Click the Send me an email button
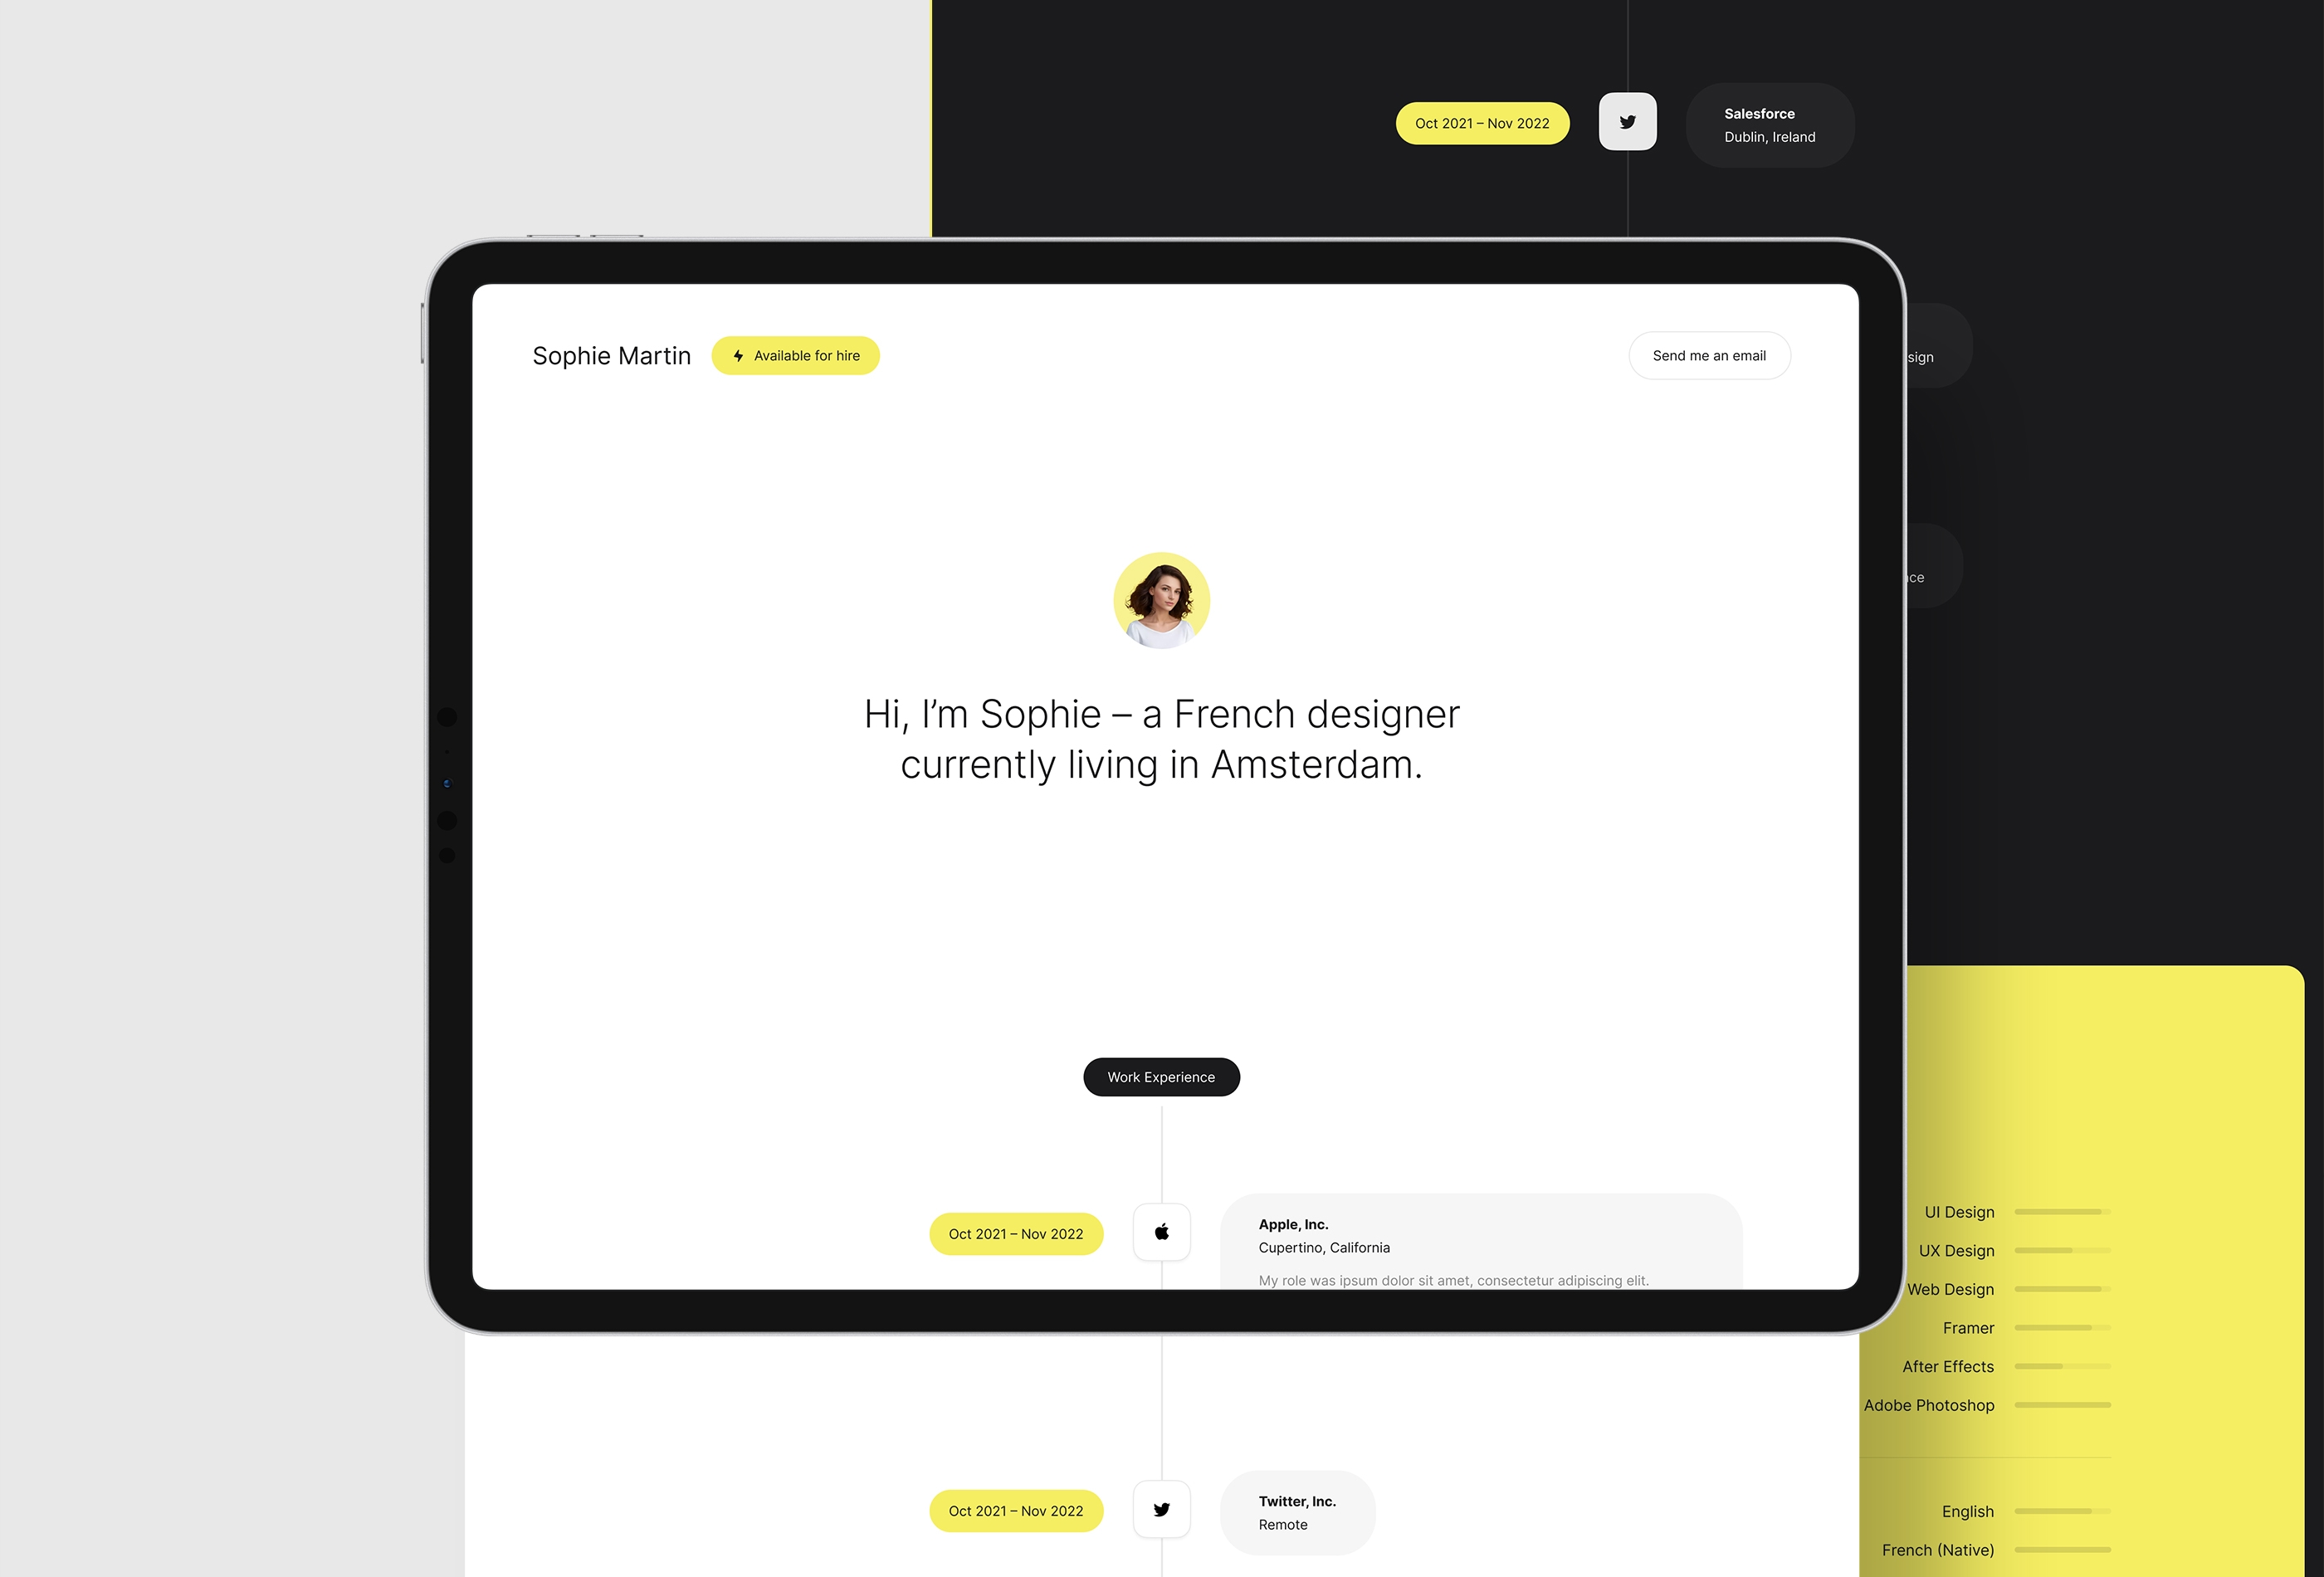The height and width of the screenshot is (1577, 2324). pos(1706,355)
